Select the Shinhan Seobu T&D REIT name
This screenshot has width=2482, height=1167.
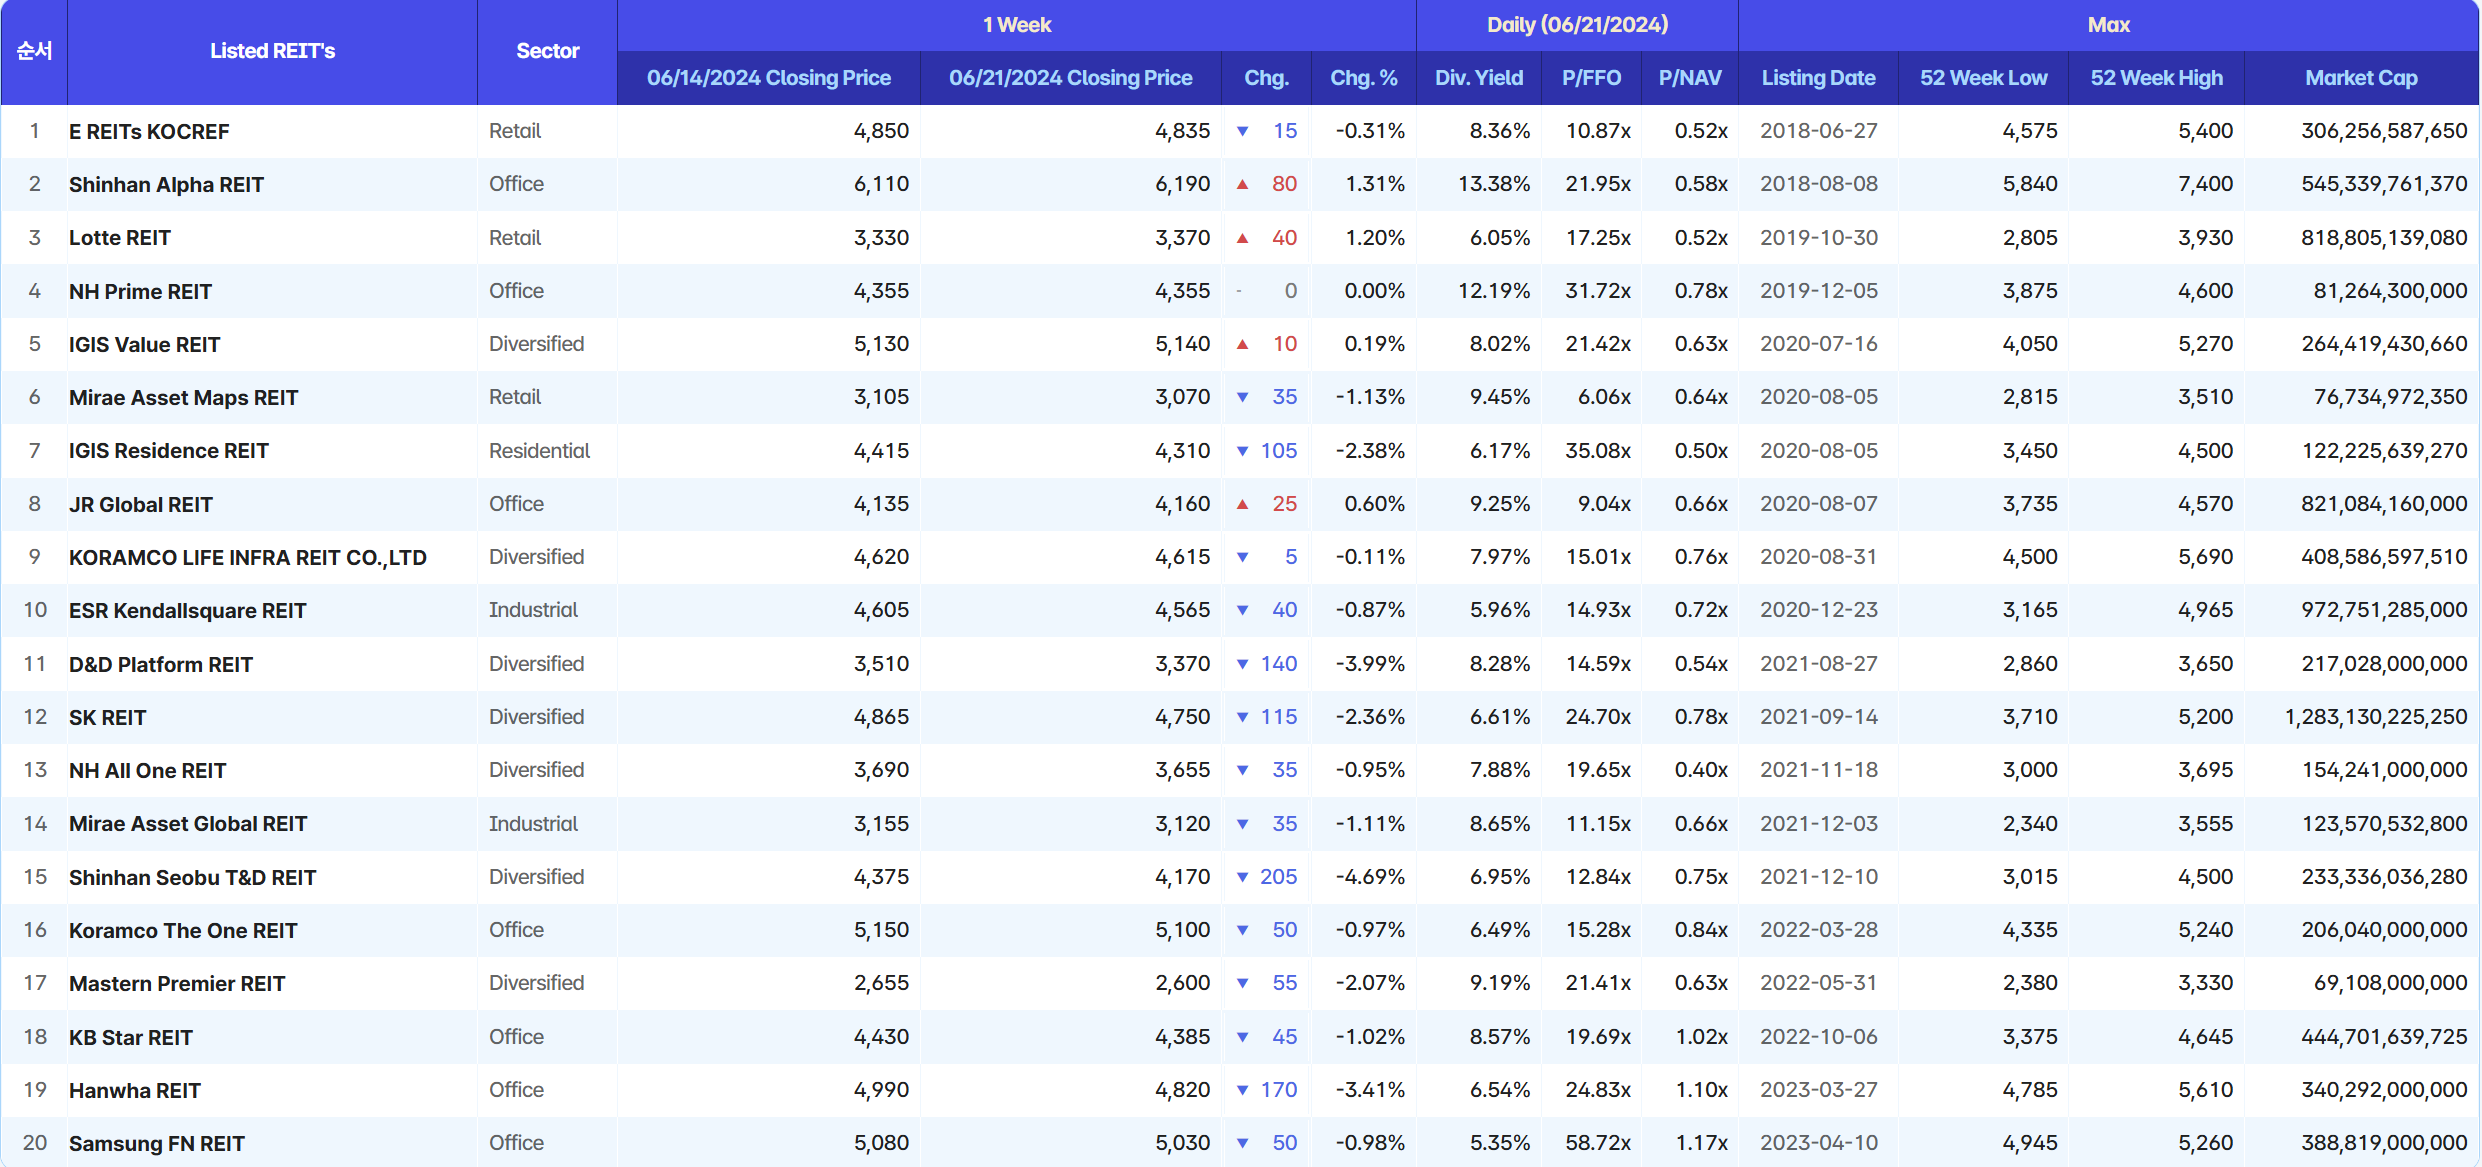click(x=192, y=878)
